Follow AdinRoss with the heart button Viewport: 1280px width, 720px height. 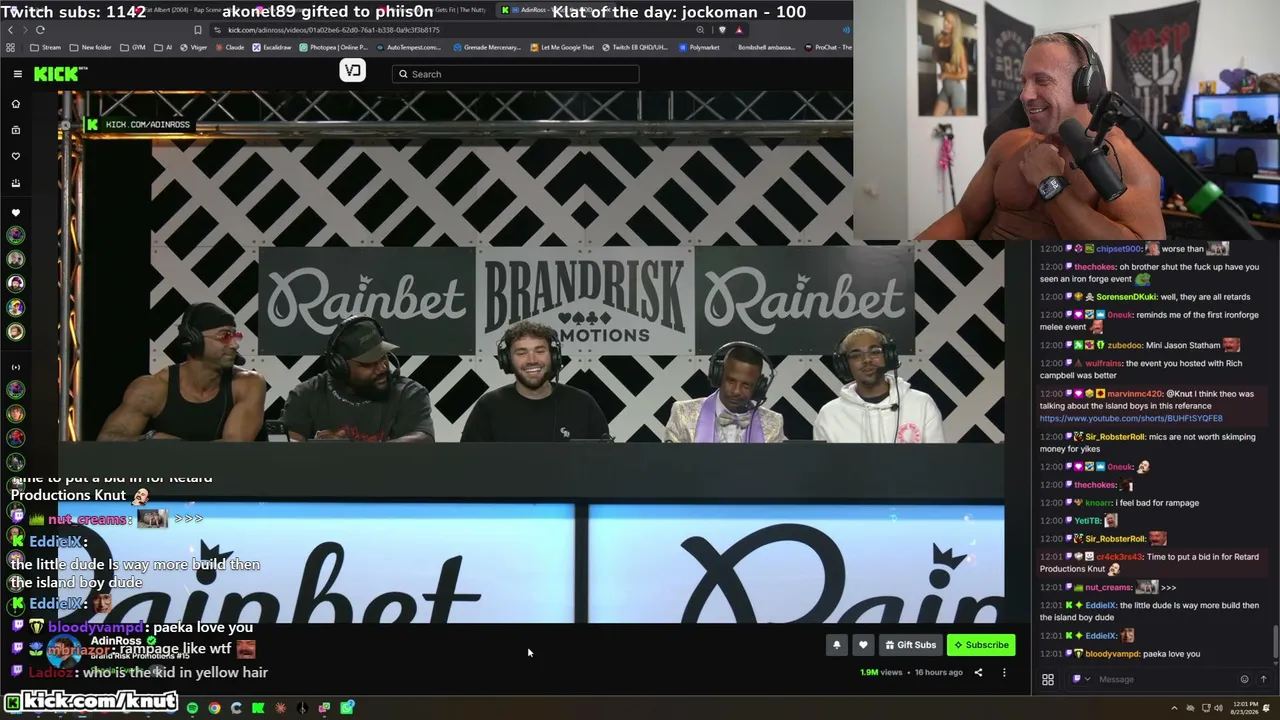(x=863, y=645)
